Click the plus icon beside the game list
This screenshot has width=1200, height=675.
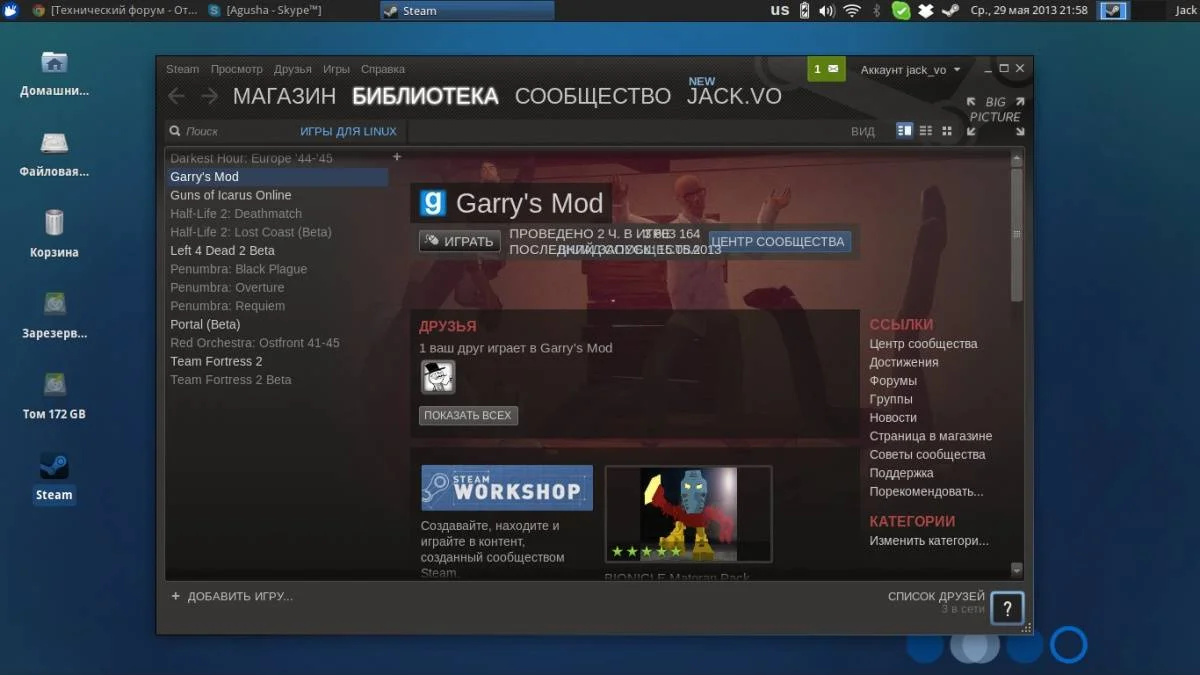click(x=397, y=157)
